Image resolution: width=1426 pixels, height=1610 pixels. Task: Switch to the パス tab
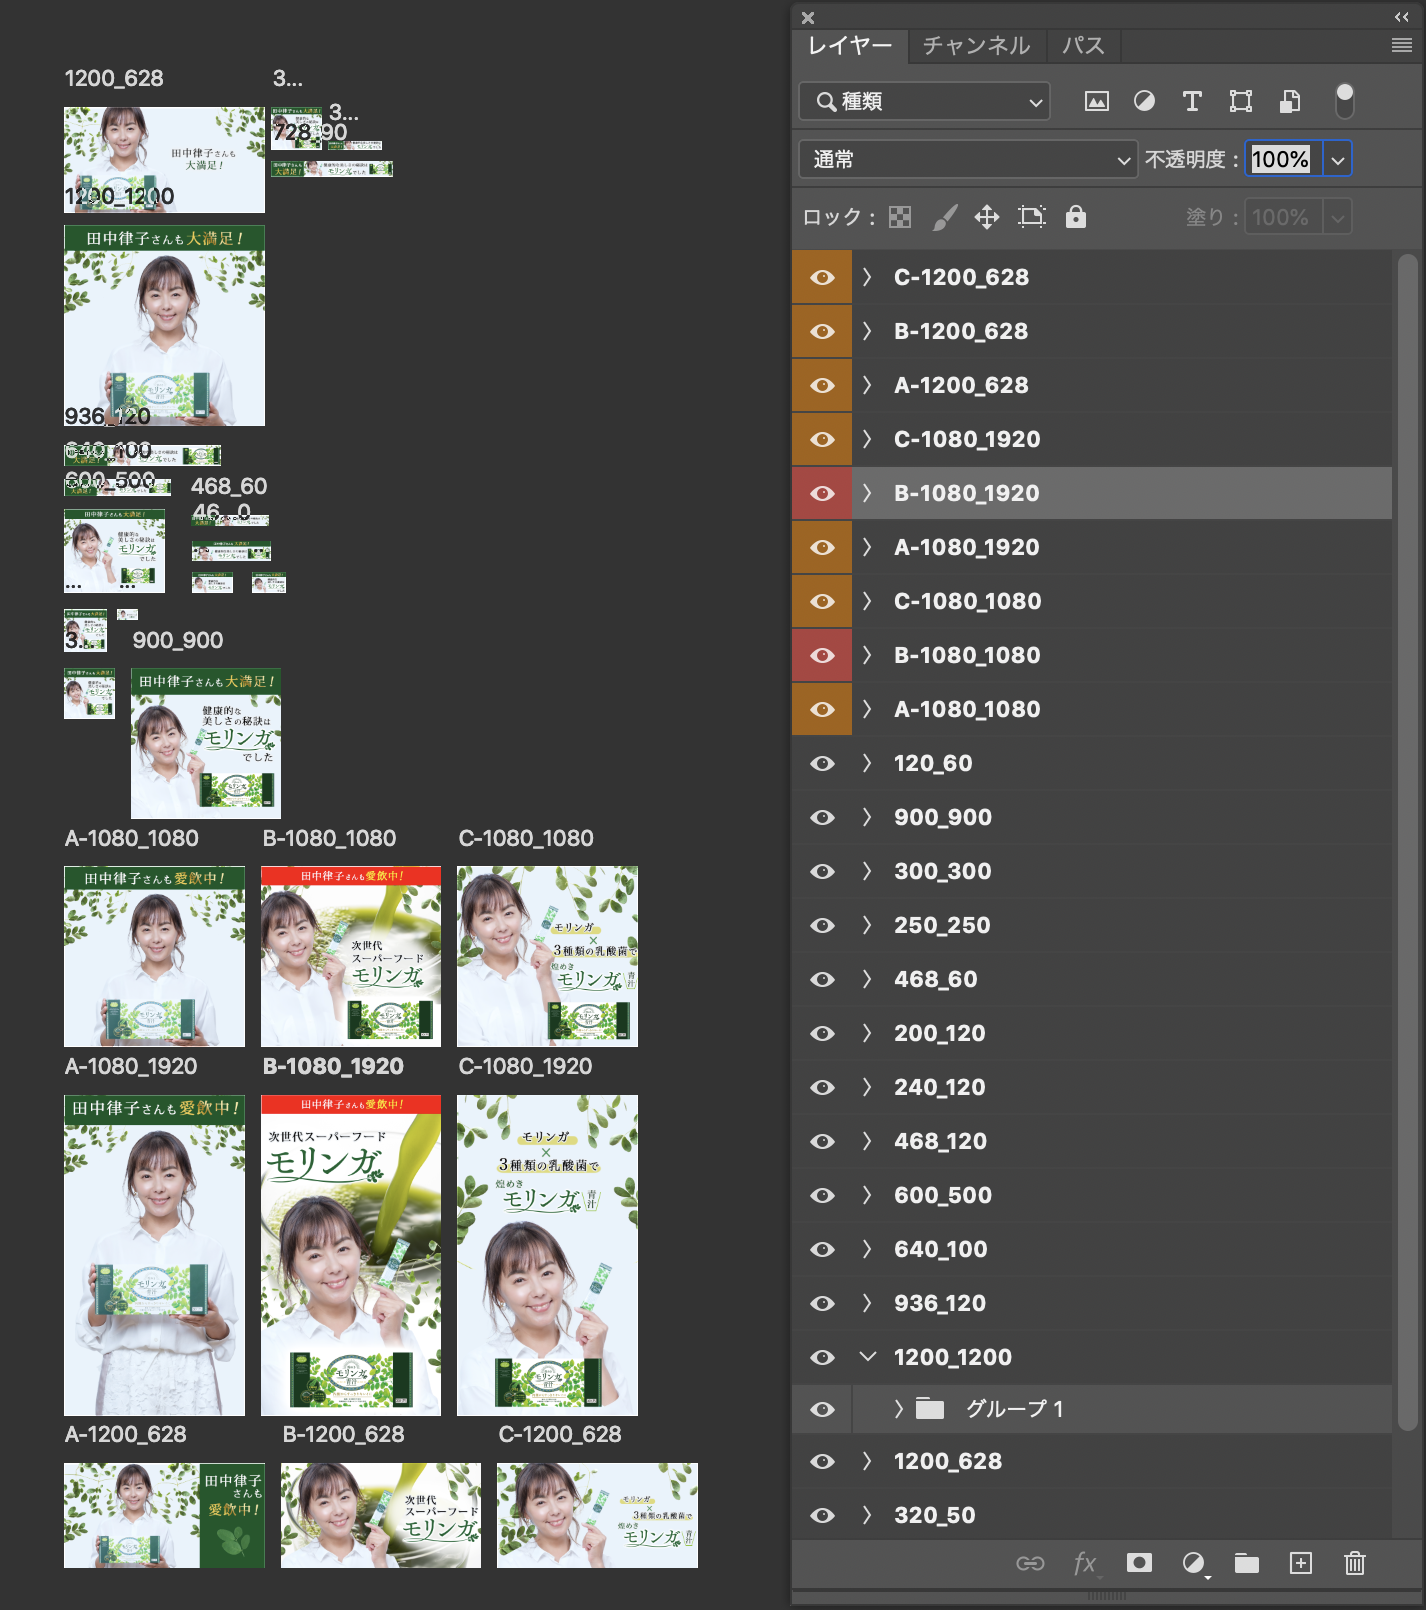(1083, 46)
